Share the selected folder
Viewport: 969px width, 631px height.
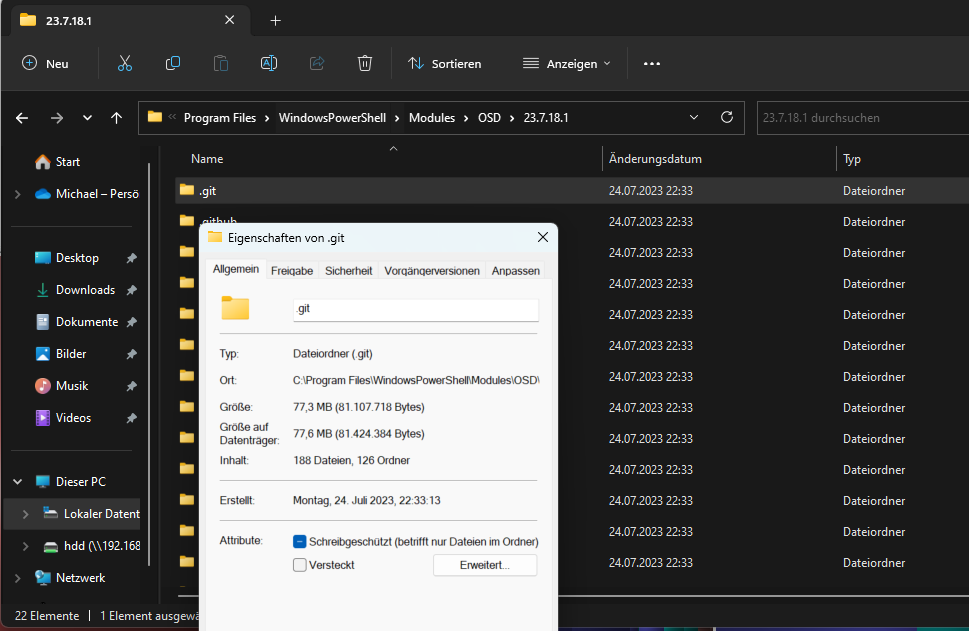click(316, 63)
